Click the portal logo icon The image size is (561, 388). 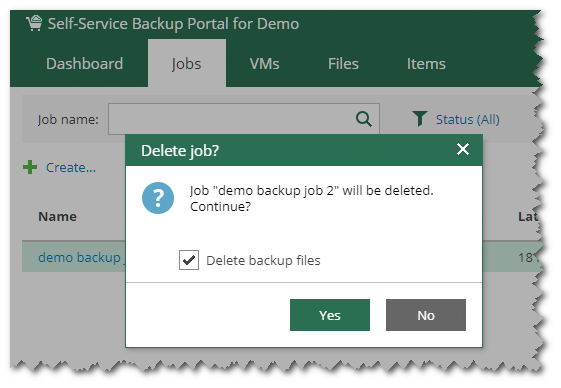click(34, 23)
